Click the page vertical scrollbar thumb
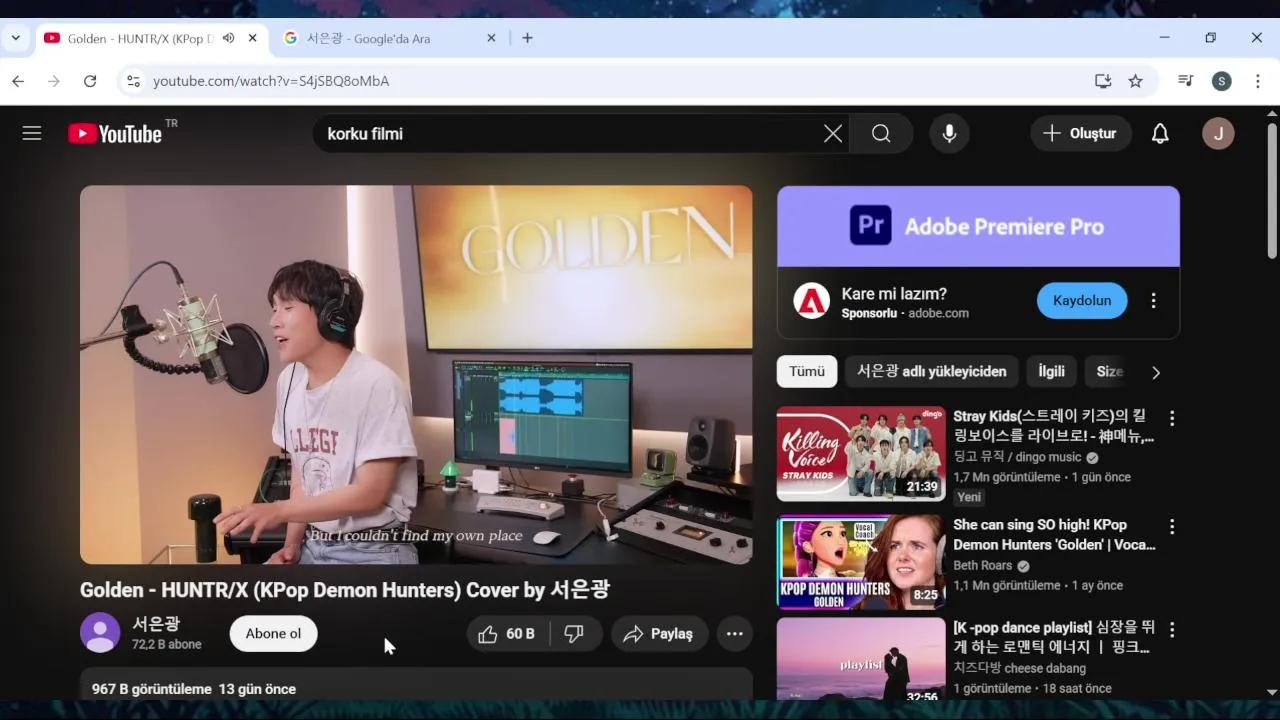 (1271, 190)
